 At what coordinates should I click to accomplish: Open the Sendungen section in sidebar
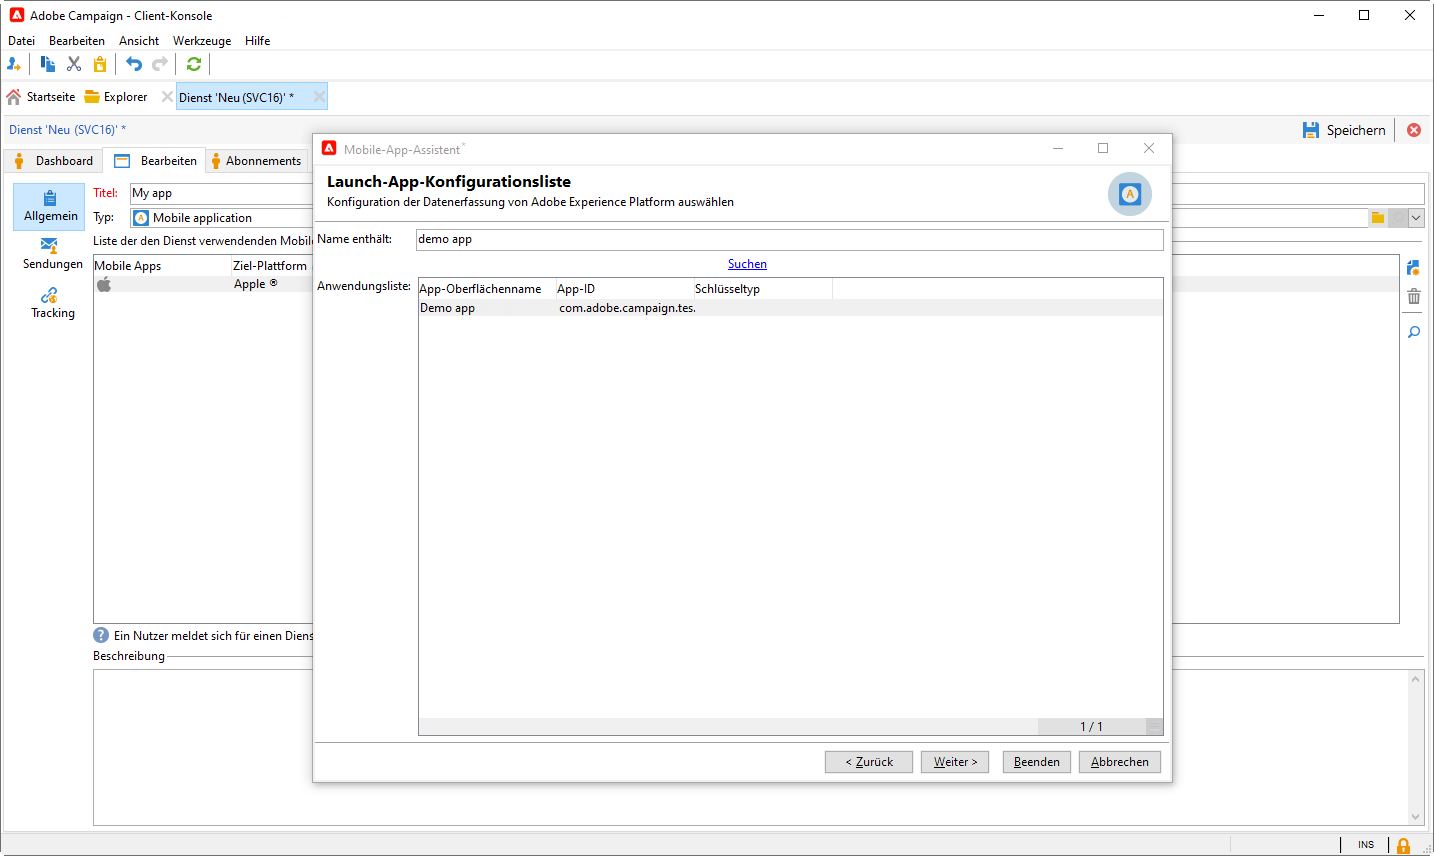pyautogui.click(x=50, y=254)
